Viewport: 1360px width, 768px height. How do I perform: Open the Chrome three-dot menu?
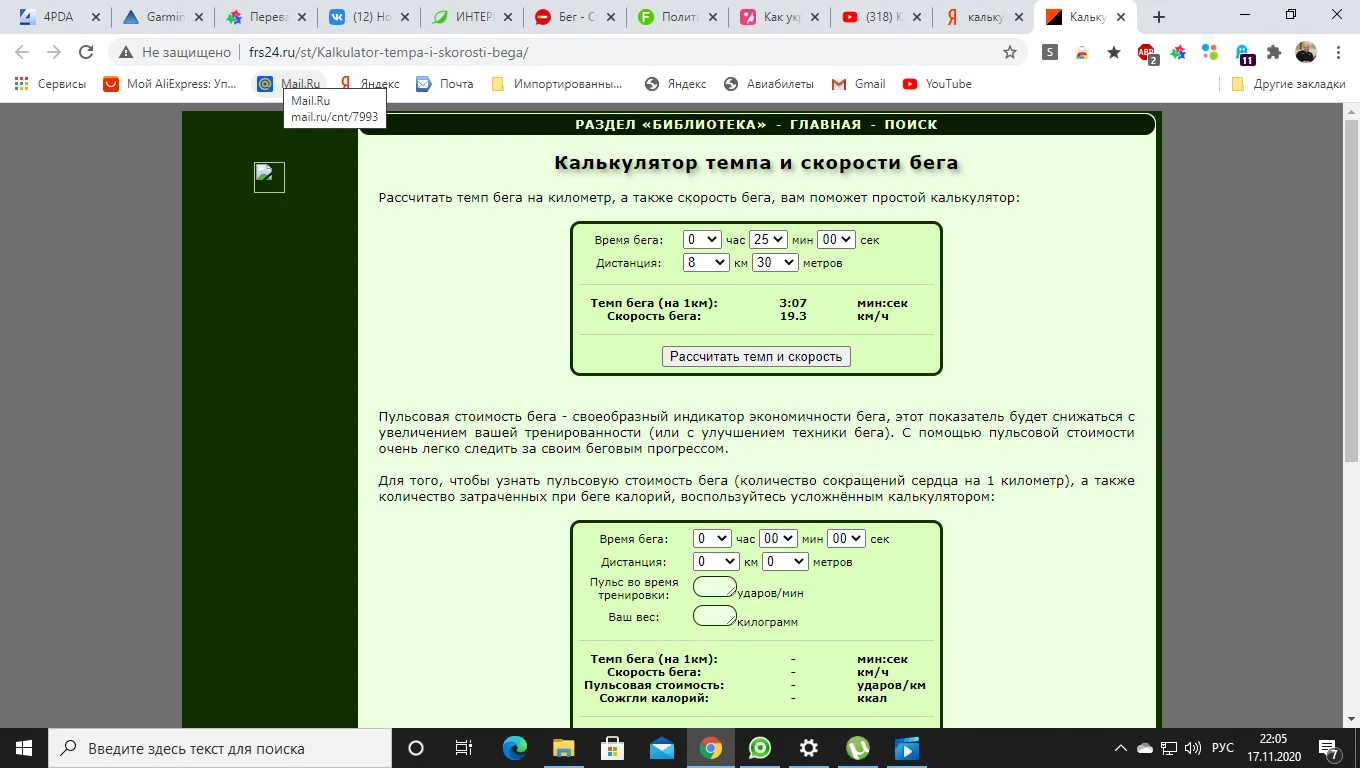[x=1338, y=53]
